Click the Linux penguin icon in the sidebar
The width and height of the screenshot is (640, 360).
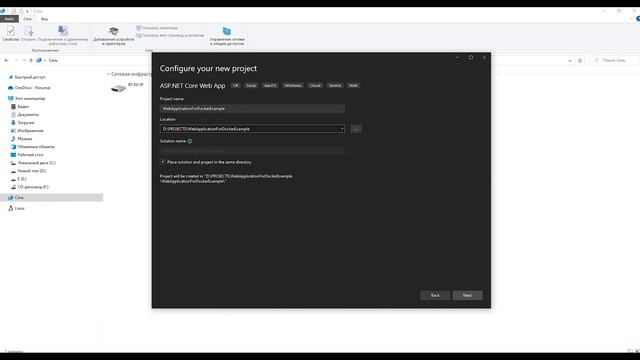pos(11,208)
